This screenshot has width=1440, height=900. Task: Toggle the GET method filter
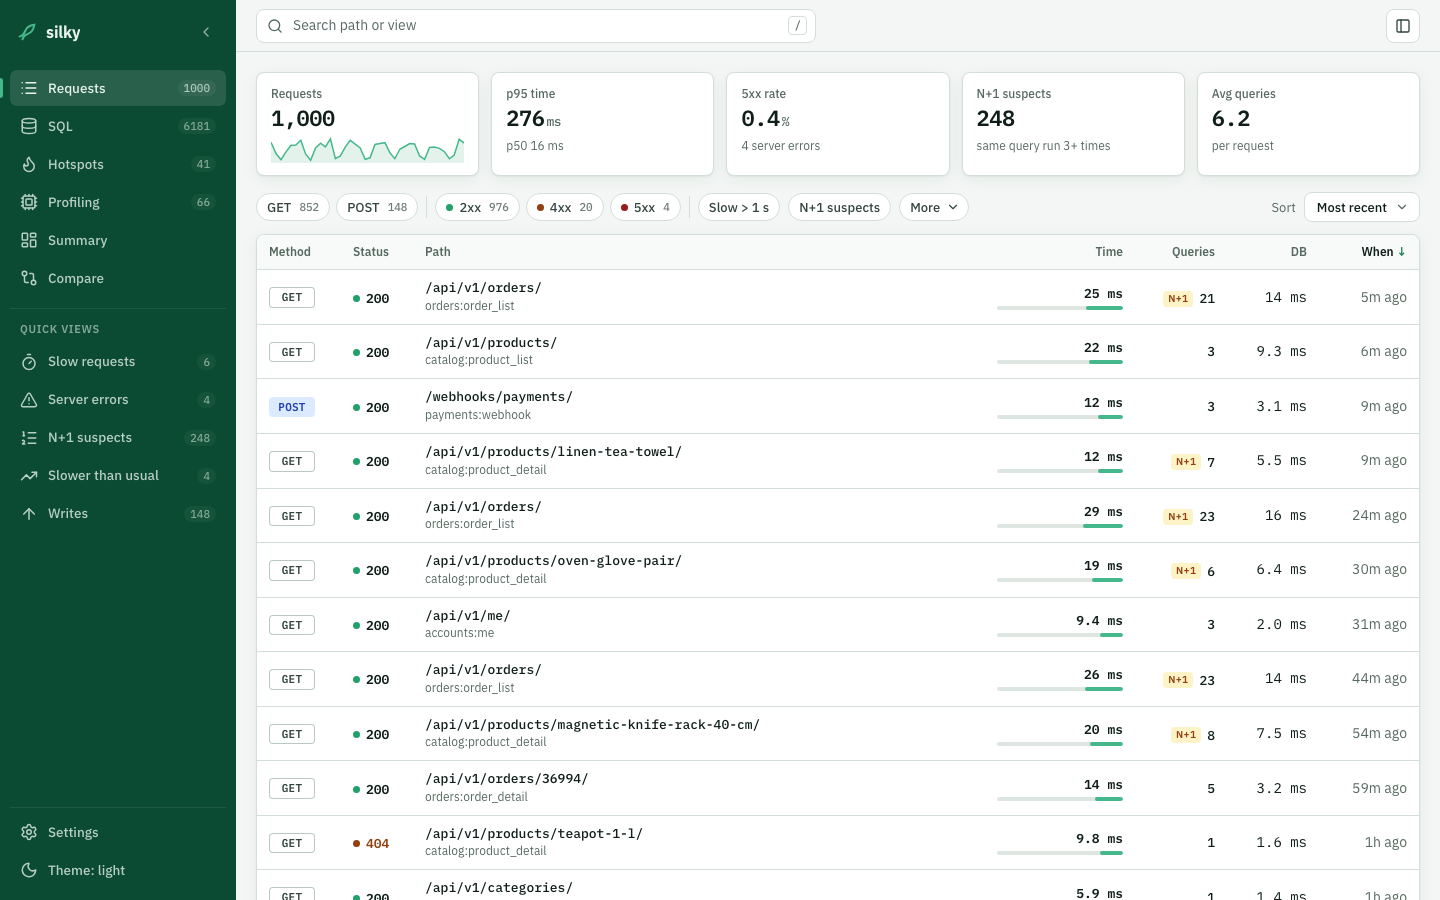coord(293,207)
